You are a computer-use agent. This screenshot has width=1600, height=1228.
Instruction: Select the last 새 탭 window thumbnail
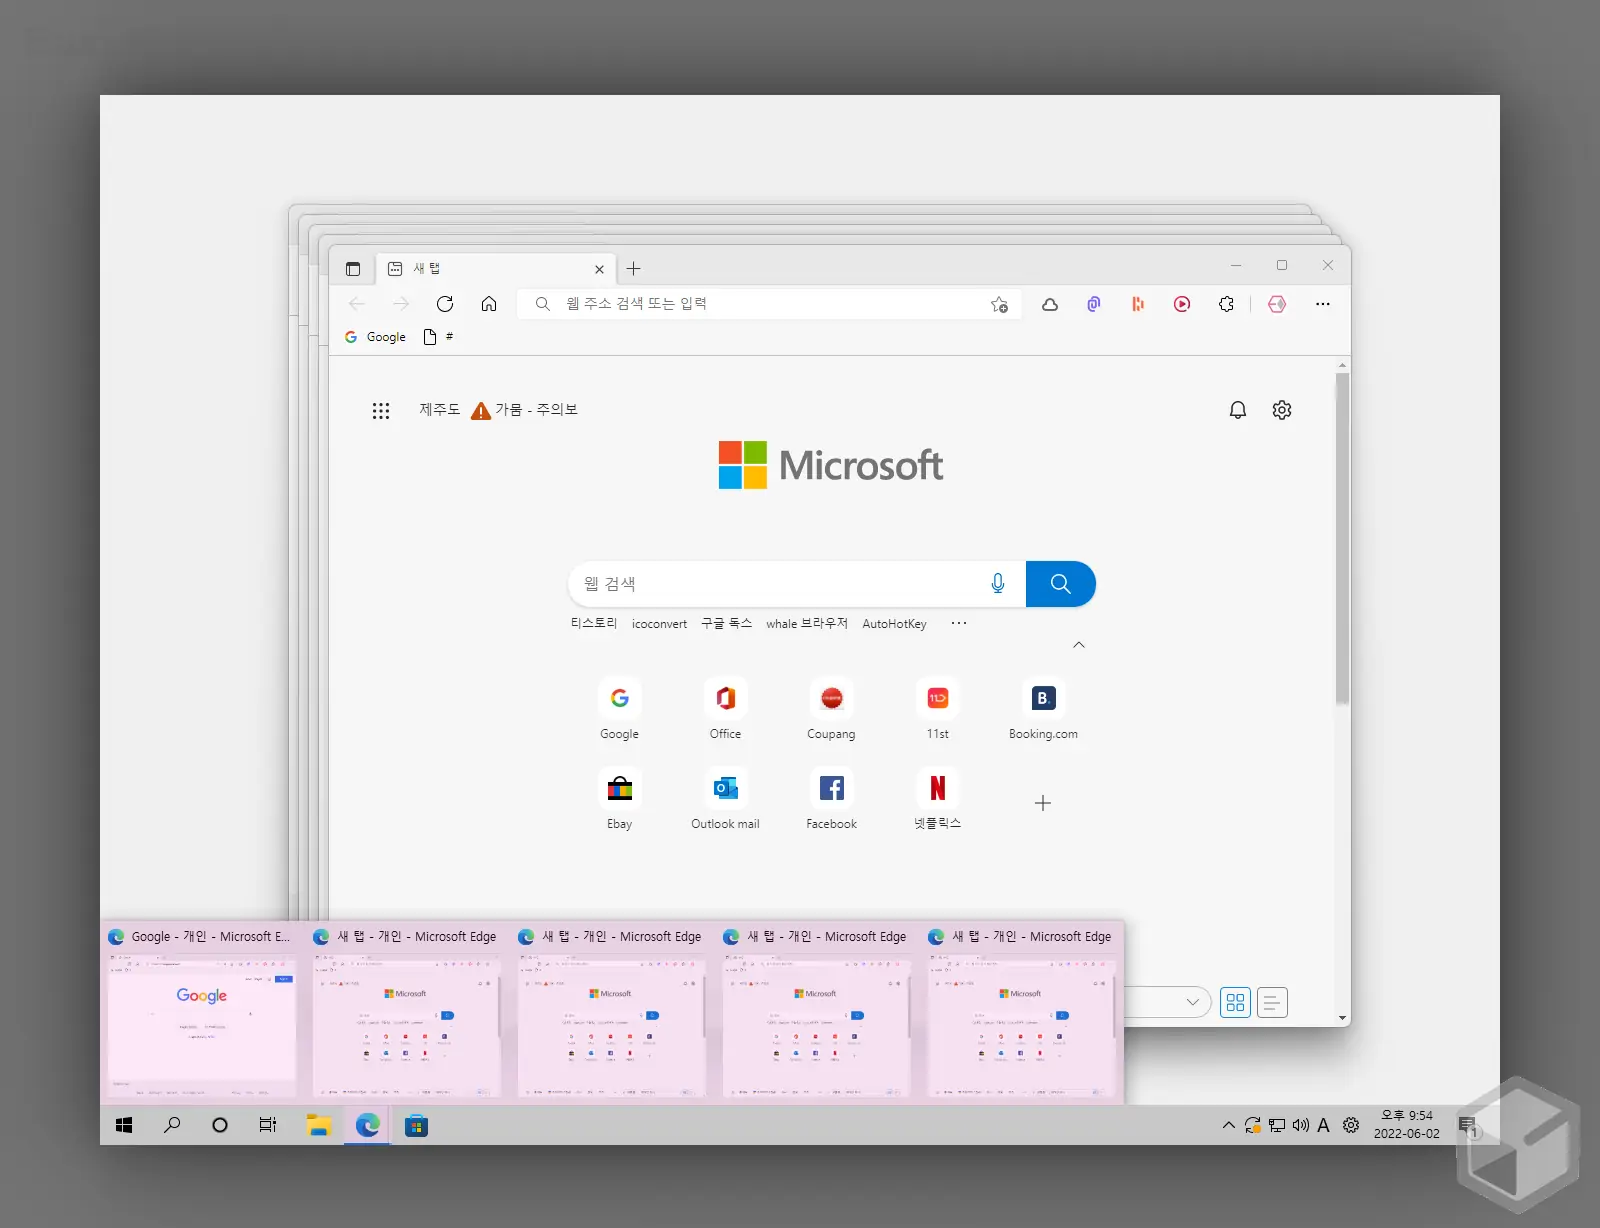1021,1012
